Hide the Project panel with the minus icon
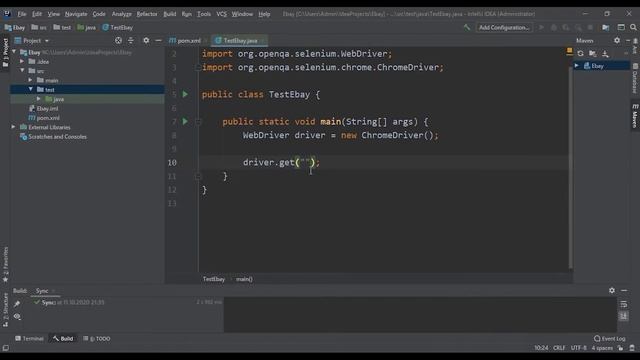This screenshot has width=640, height=360. tap(158, 40)
